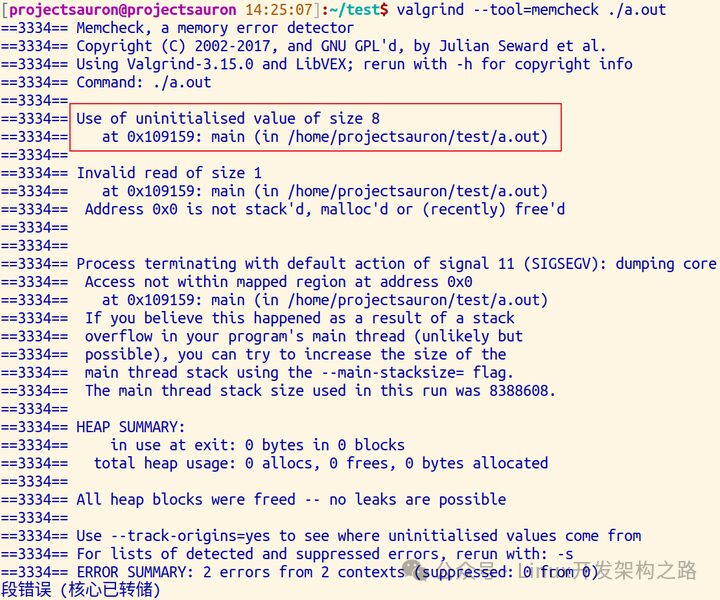720x600 pixels.
Task: Click 'All heap blocks were freed' line
Action: (291, 499)
